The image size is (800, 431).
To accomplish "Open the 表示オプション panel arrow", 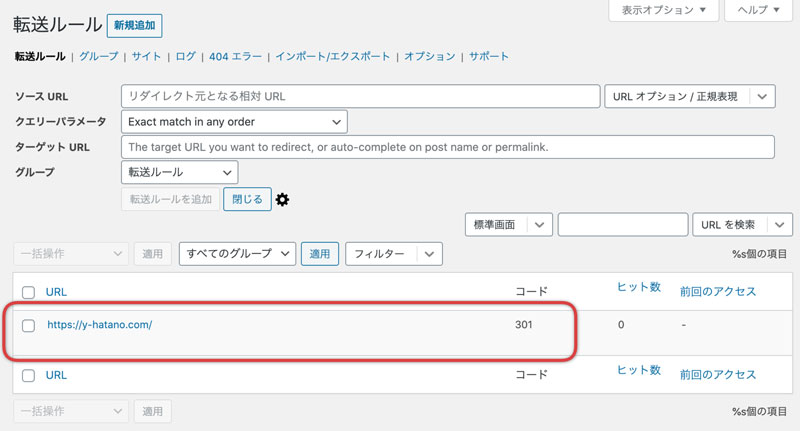I will point(703,10).
